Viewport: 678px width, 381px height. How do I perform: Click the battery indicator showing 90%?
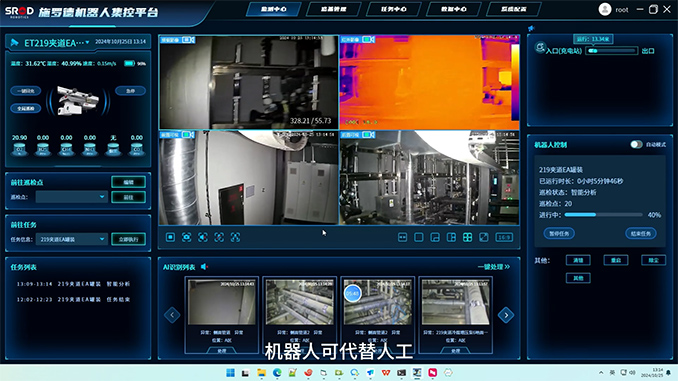129,64
